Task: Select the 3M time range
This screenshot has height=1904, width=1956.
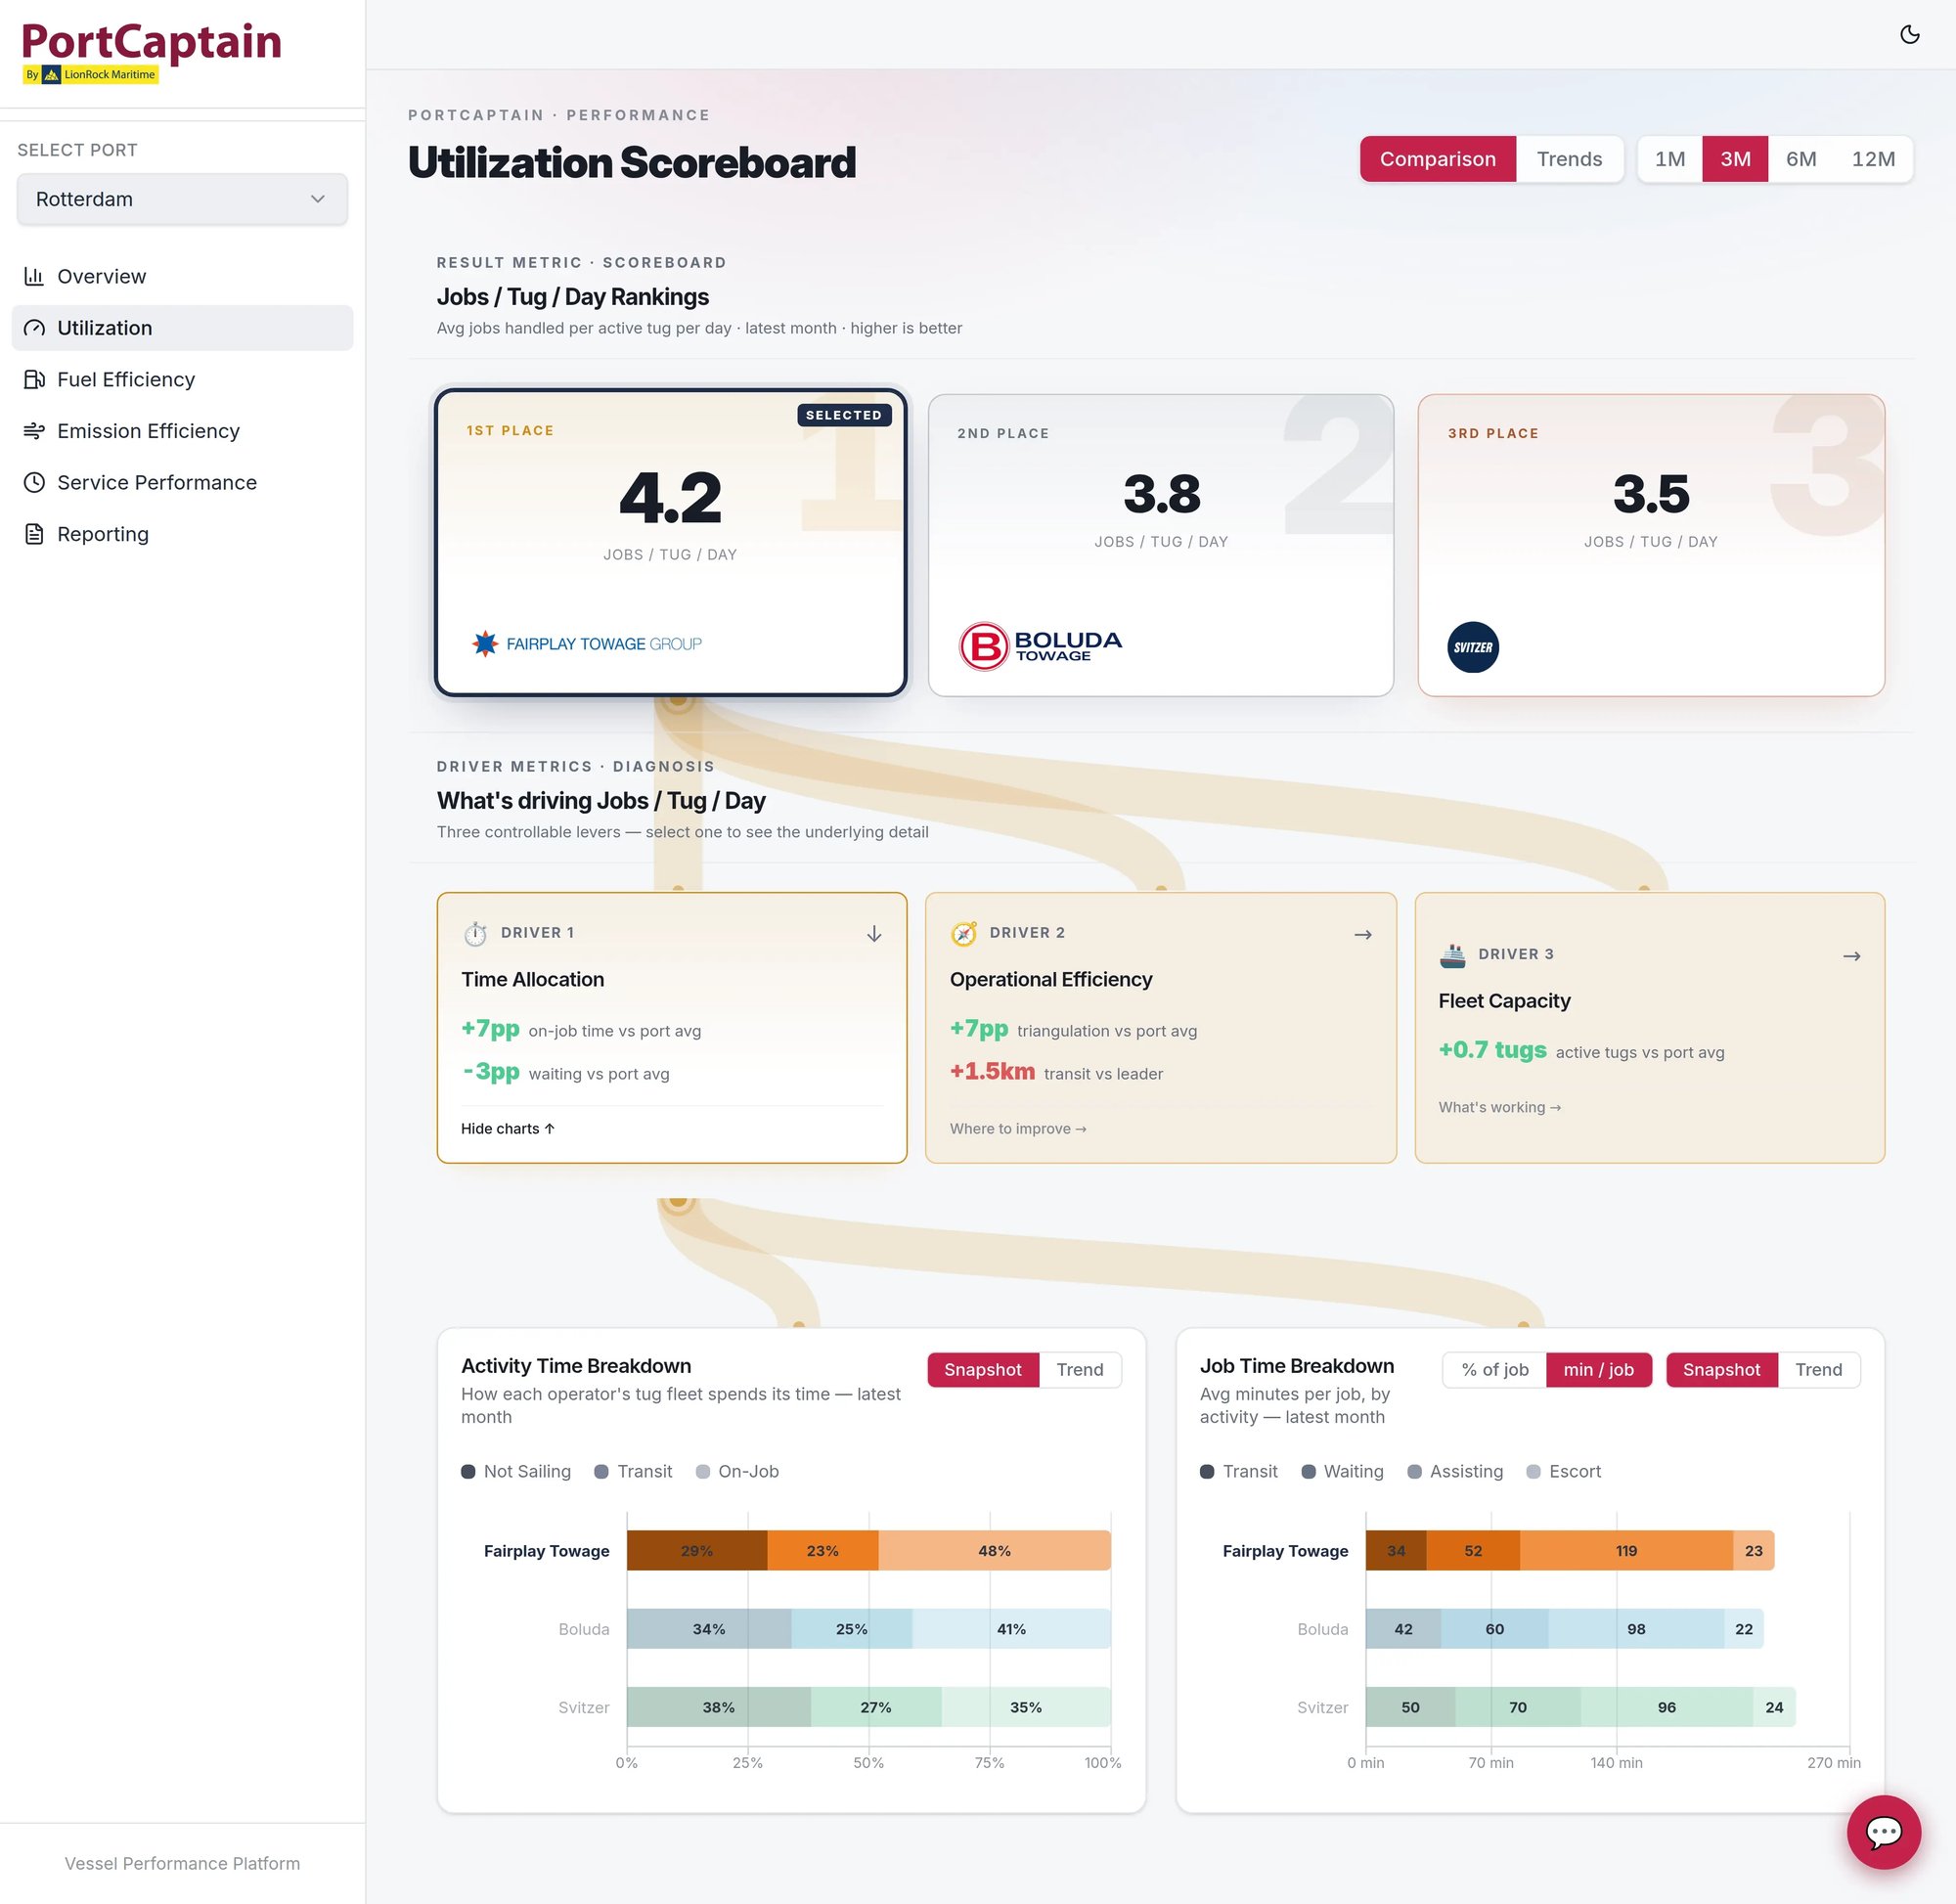Action: pyautogui.click(x=1735, y=159)
